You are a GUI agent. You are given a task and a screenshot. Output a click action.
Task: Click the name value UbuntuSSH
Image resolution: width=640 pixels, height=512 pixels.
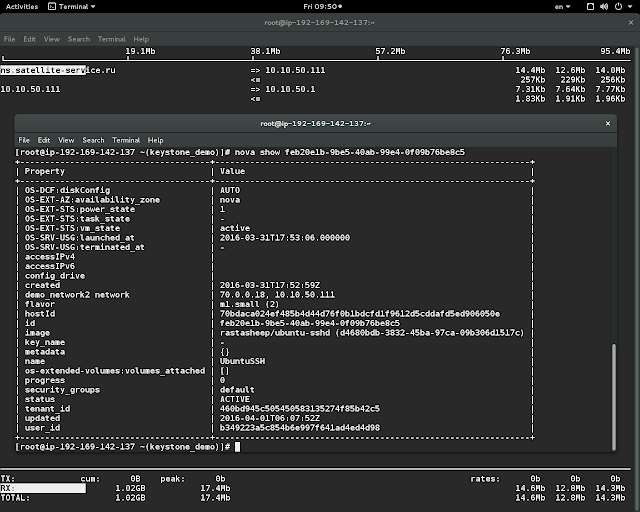click(242, 361)
